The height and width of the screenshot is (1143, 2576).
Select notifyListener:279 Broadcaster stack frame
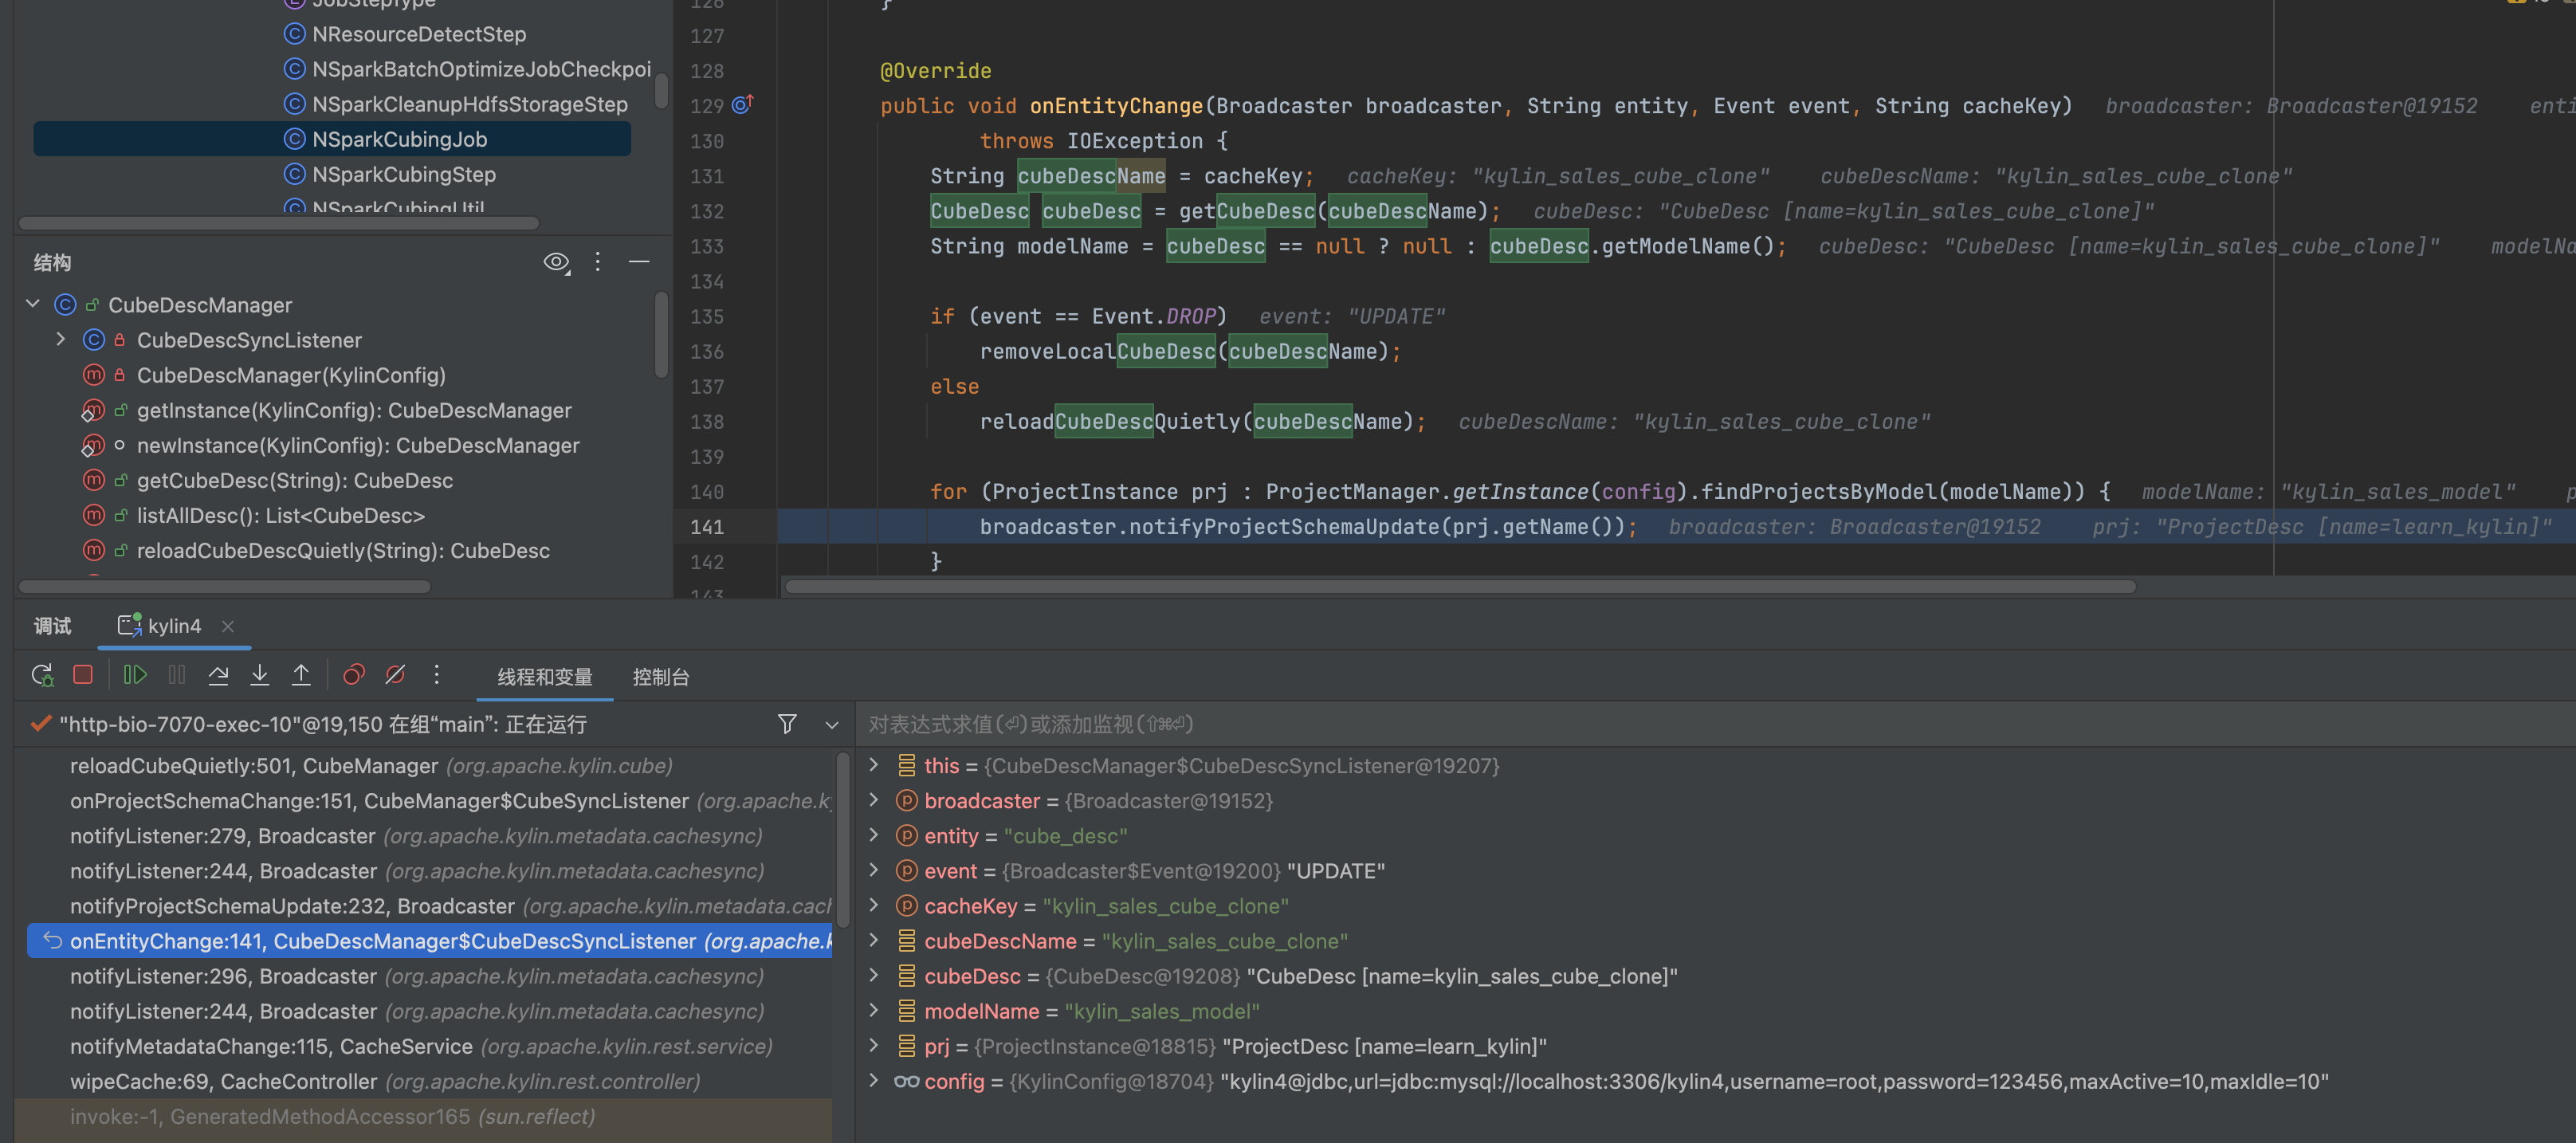[416, 836]
